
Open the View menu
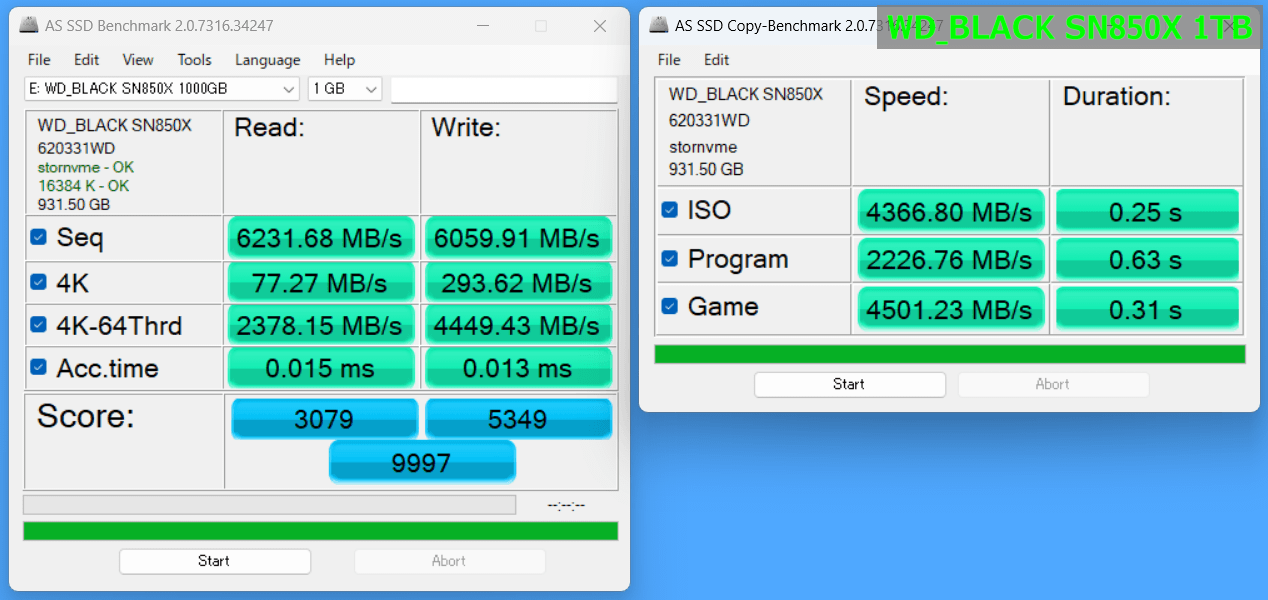pos(138,60)
